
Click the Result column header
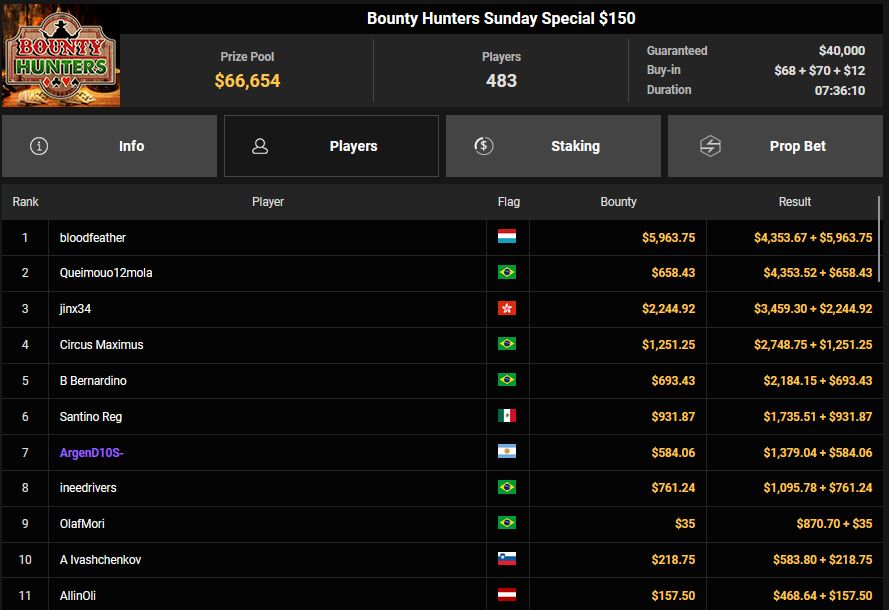(x=794, y=202)
